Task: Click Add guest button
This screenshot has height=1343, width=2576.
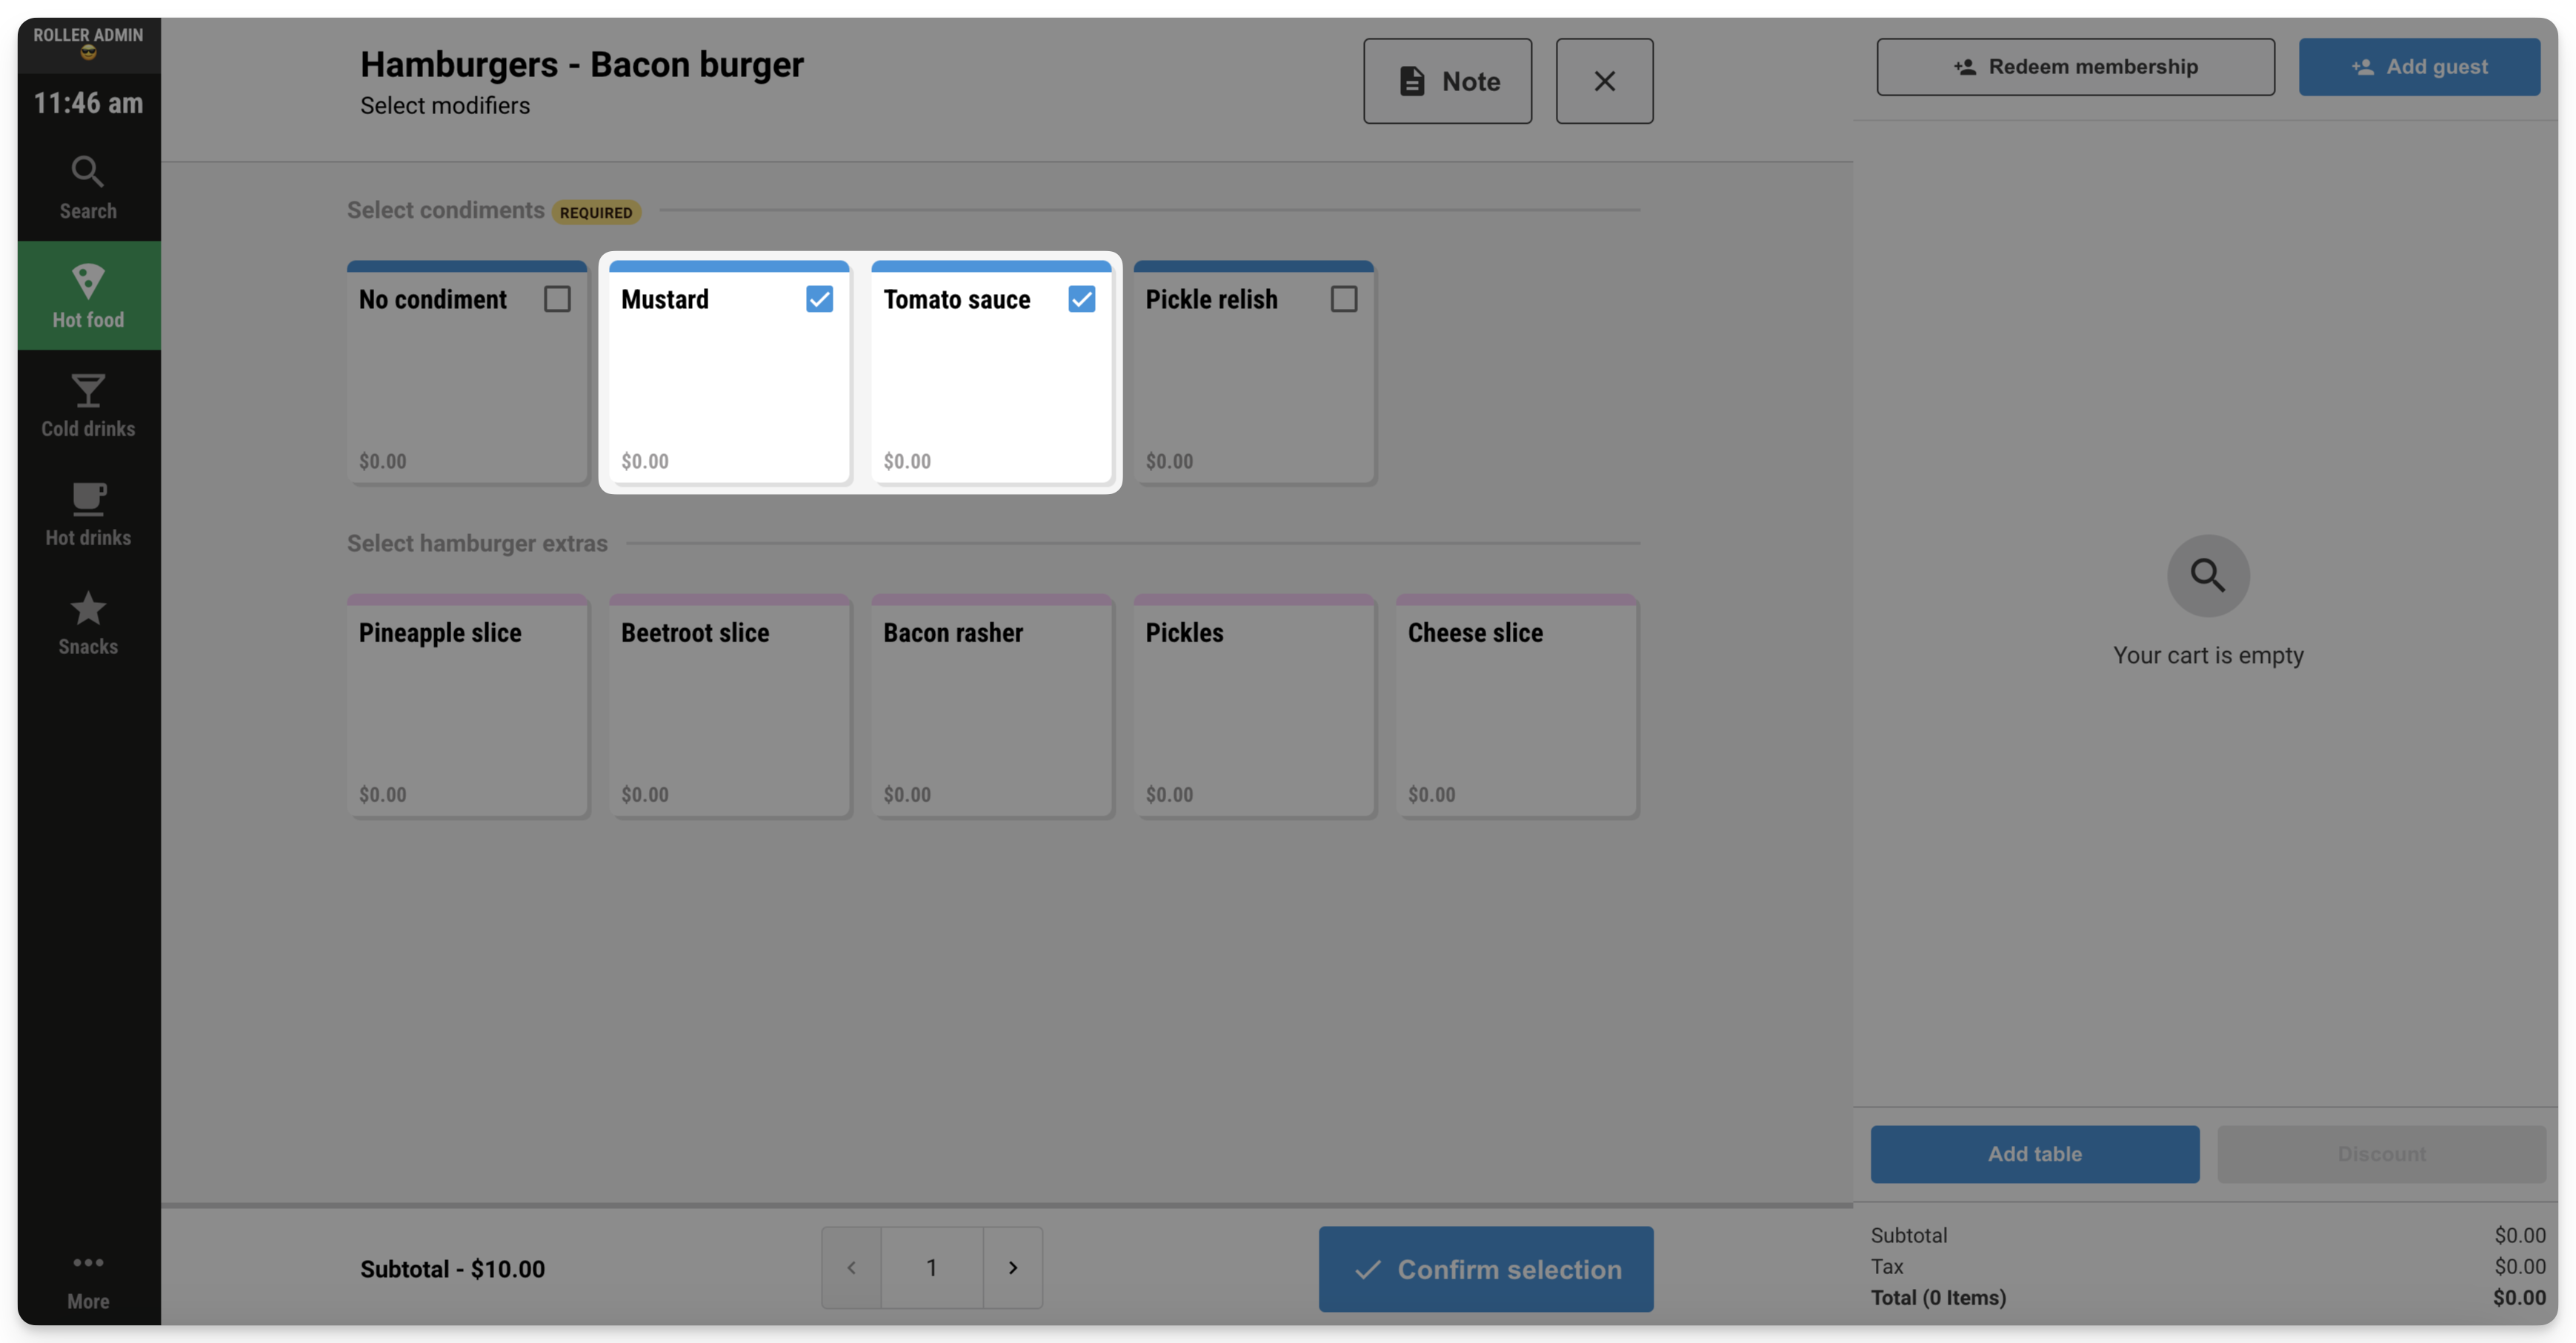Action: point(2419,67)
